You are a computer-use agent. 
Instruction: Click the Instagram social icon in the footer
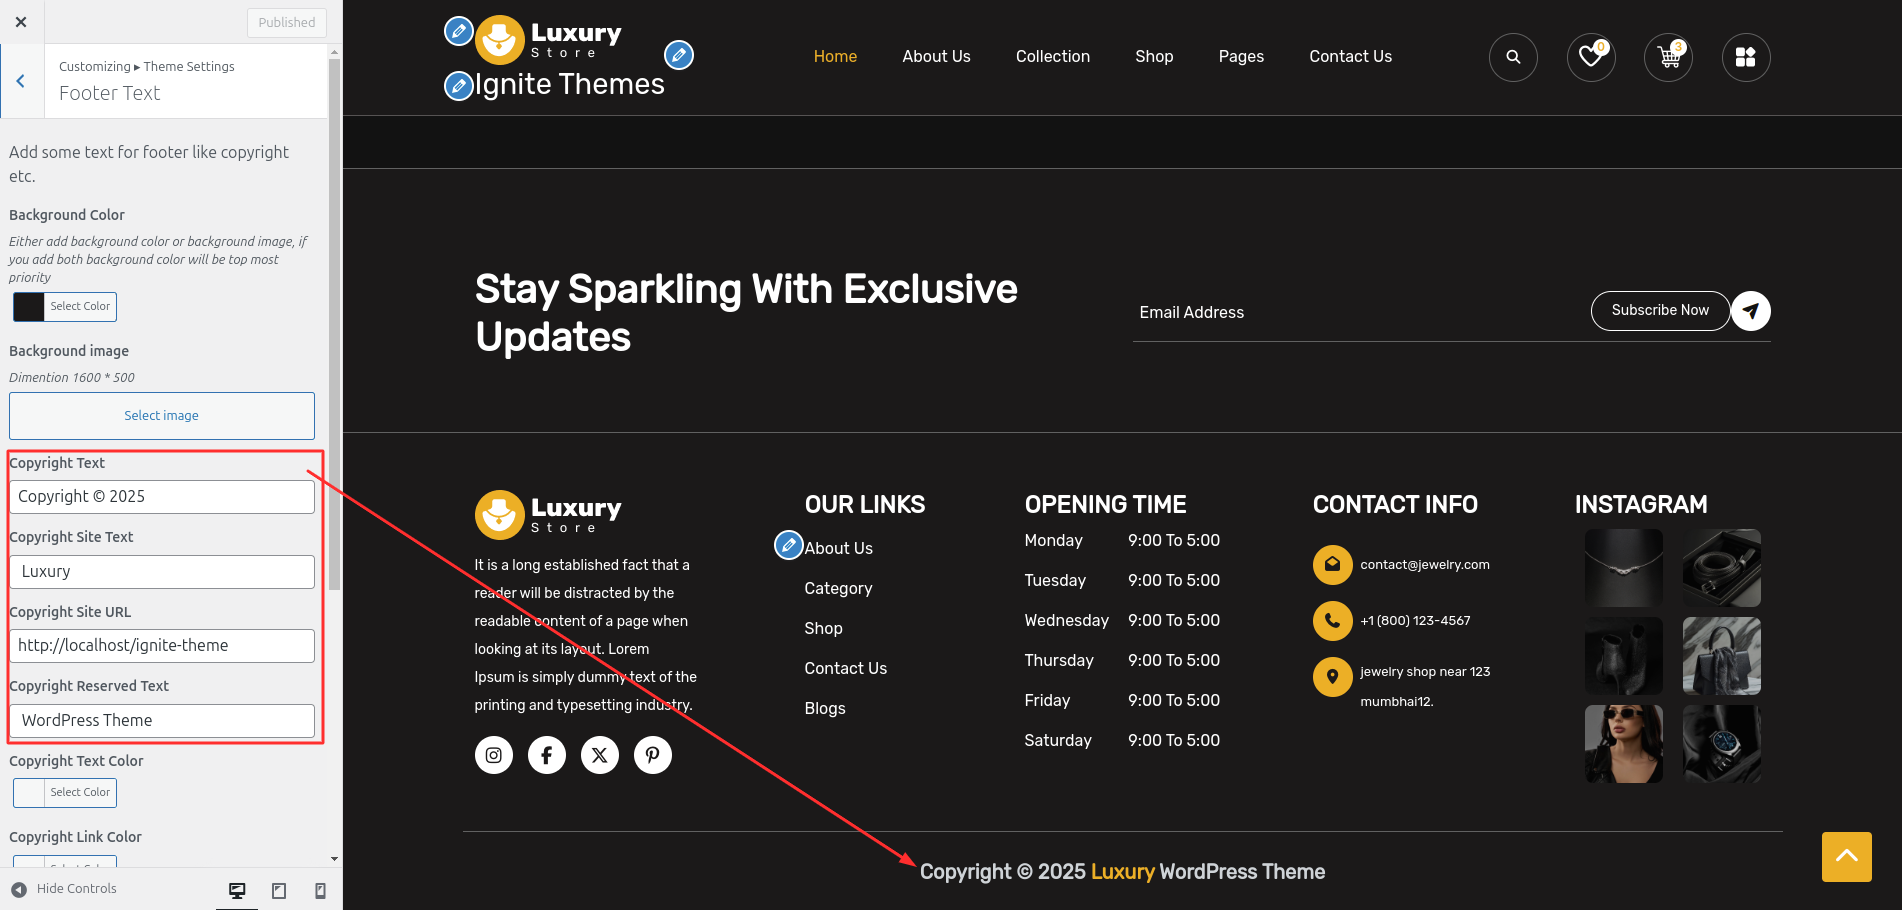coord(493,755)
